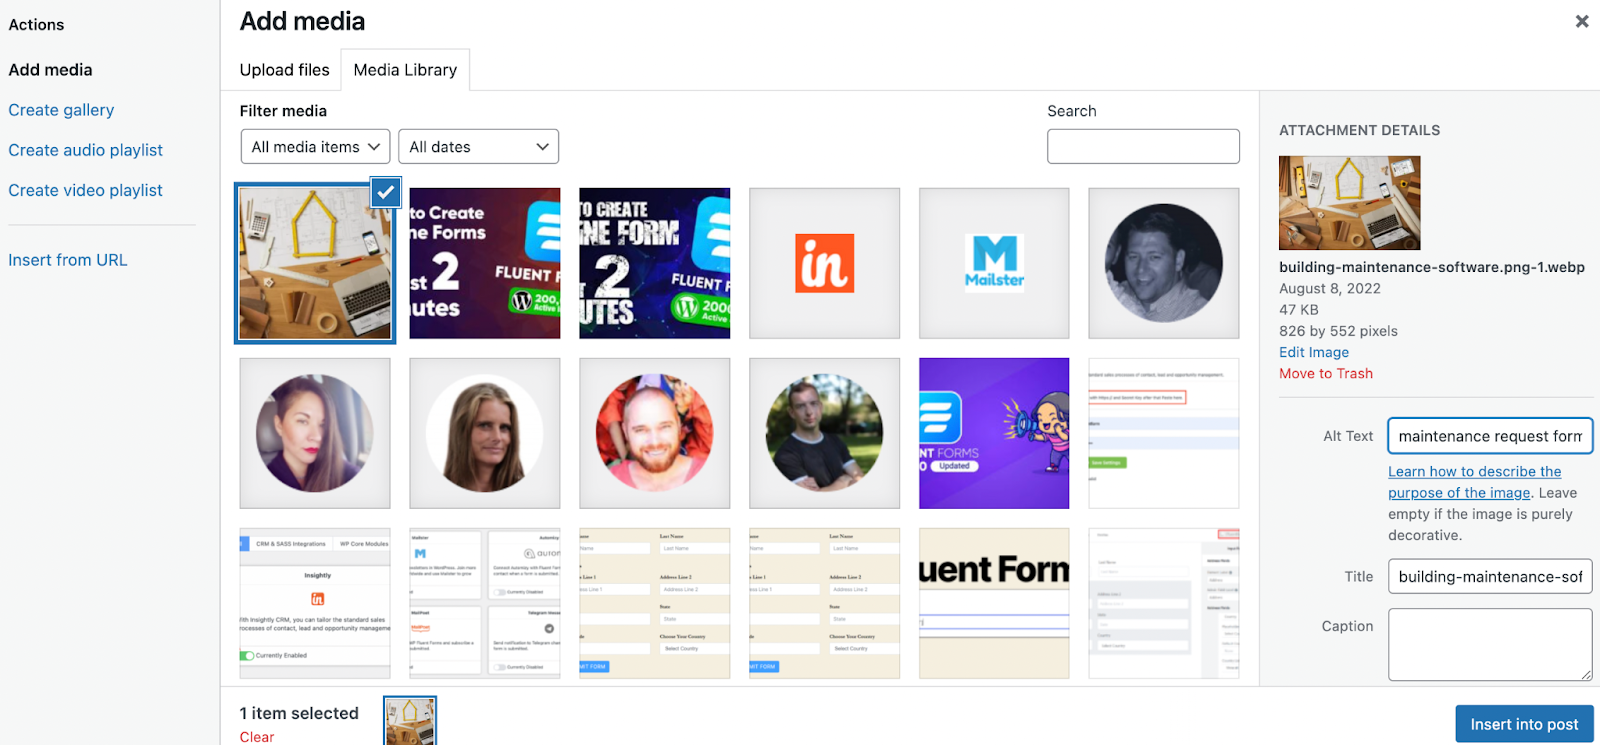Select the dark-haired woman selfie avatar thumbnail
The width and height of the screenshot is (1600, 745).
pos(315,433)
